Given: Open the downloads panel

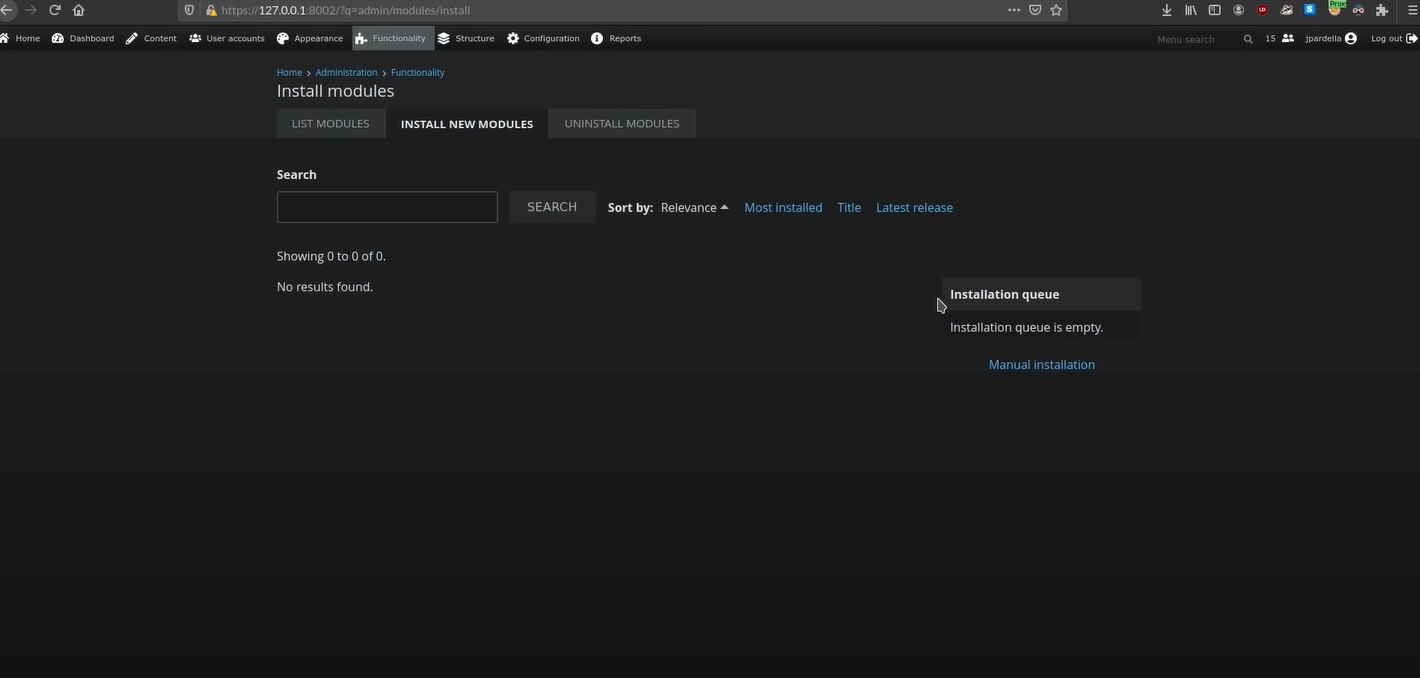Looking at the screenshot, I should 1166,10.
